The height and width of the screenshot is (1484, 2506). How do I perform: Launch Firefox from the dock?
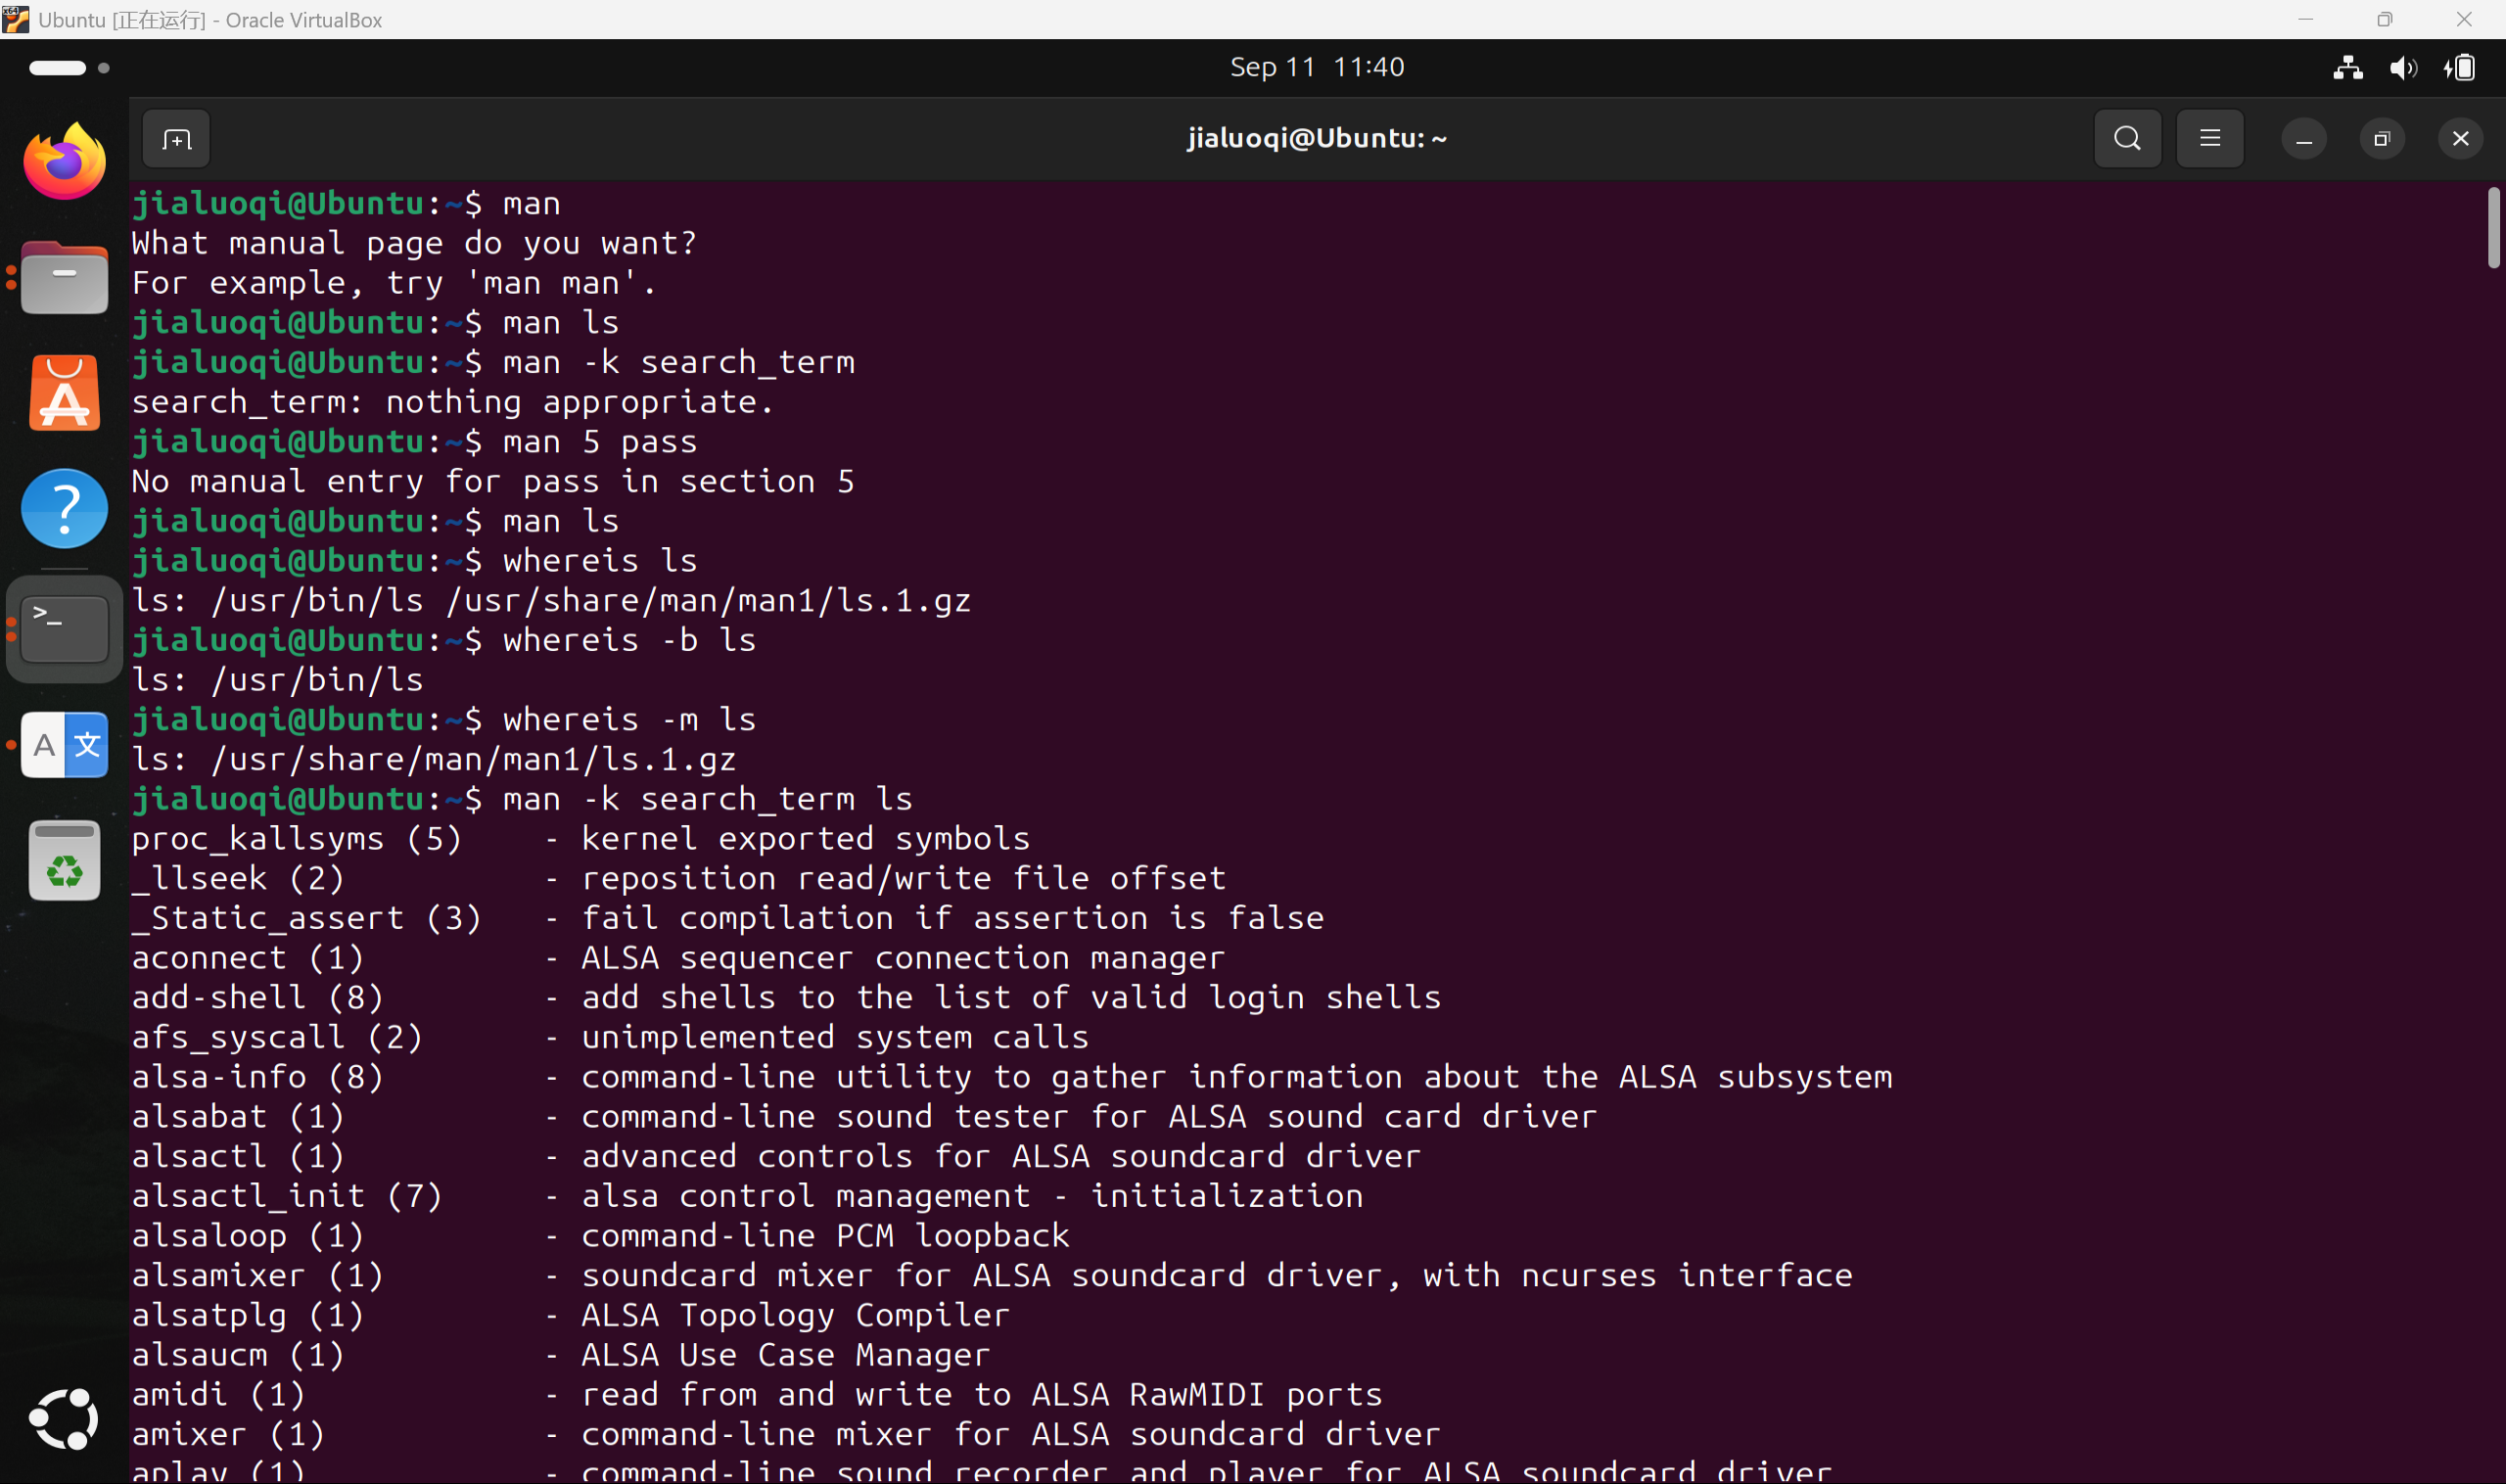pos(65,162)
